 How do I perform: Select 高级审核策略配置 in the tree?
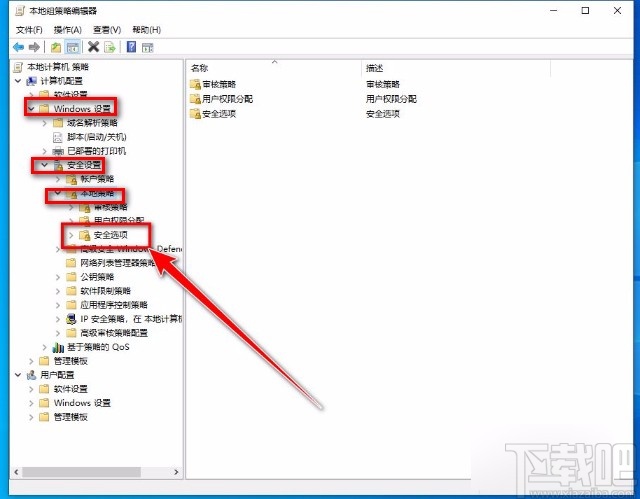(114, 333)
